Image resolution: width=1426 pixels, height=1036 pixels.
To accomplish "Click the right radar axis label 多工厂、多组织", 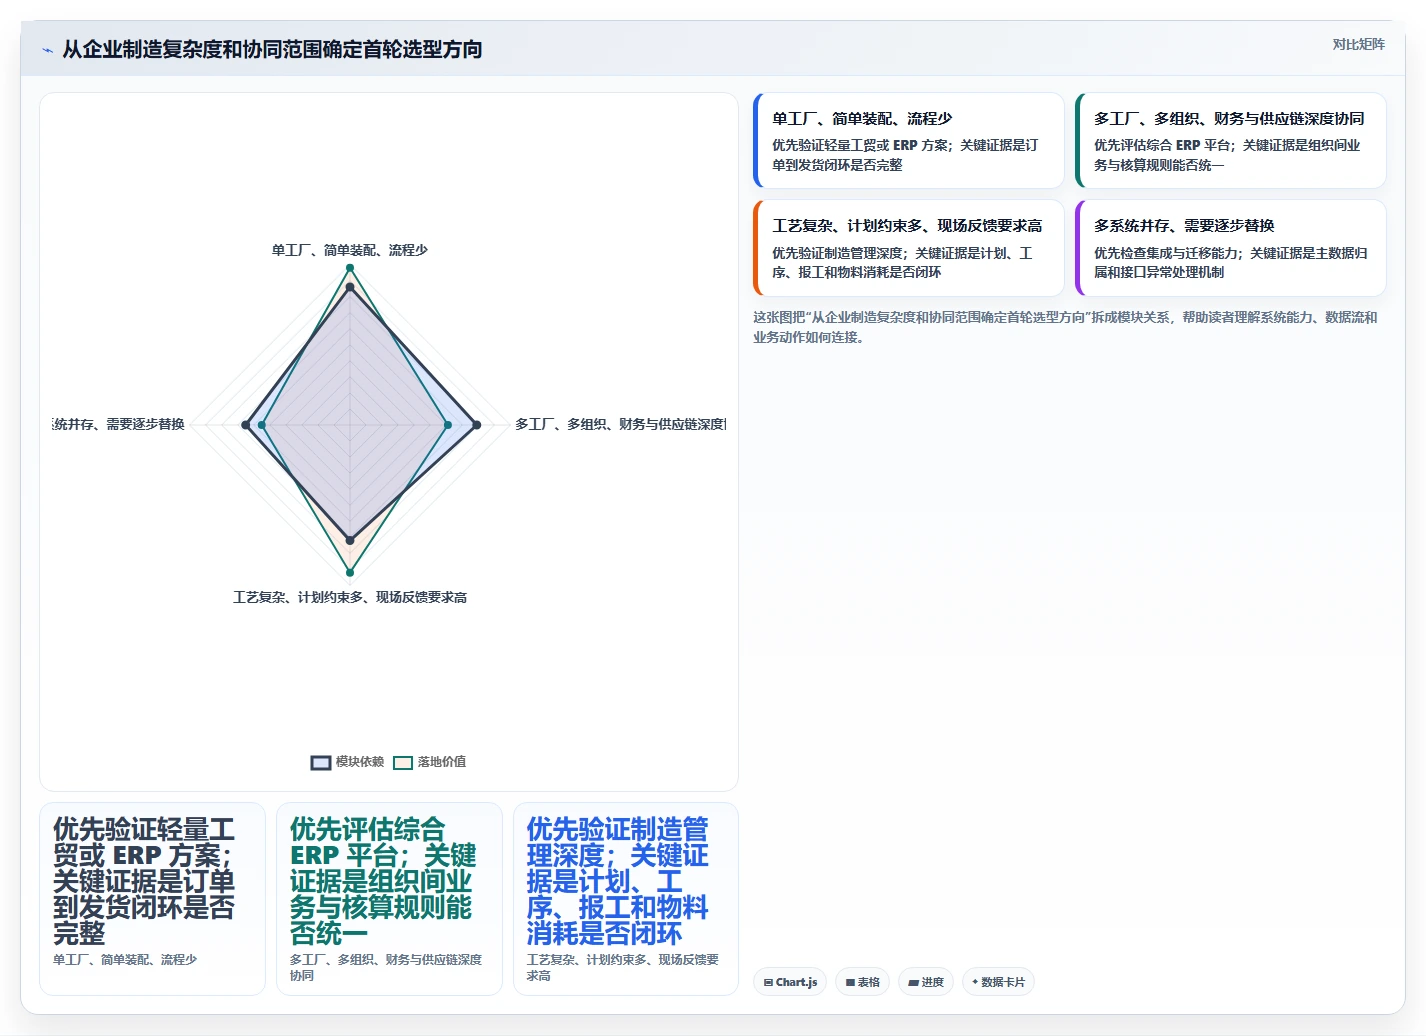I will [x=620, y=424].
